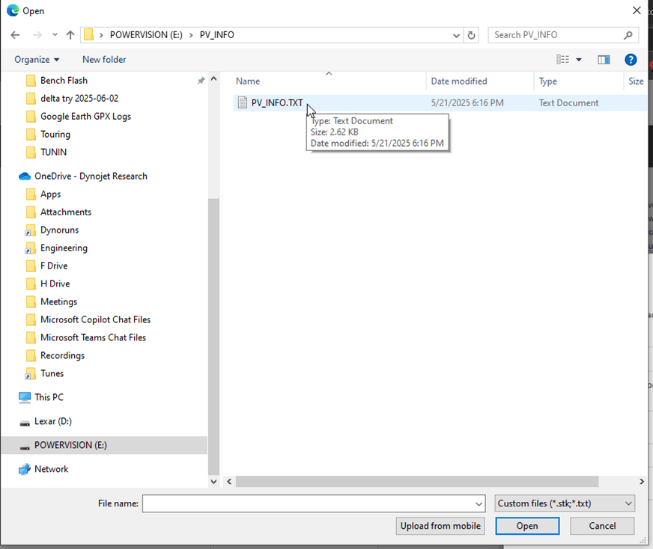This screenshot has width=653, height=549.
Task: Open the H Drive folder
Action: pos(55,284)
